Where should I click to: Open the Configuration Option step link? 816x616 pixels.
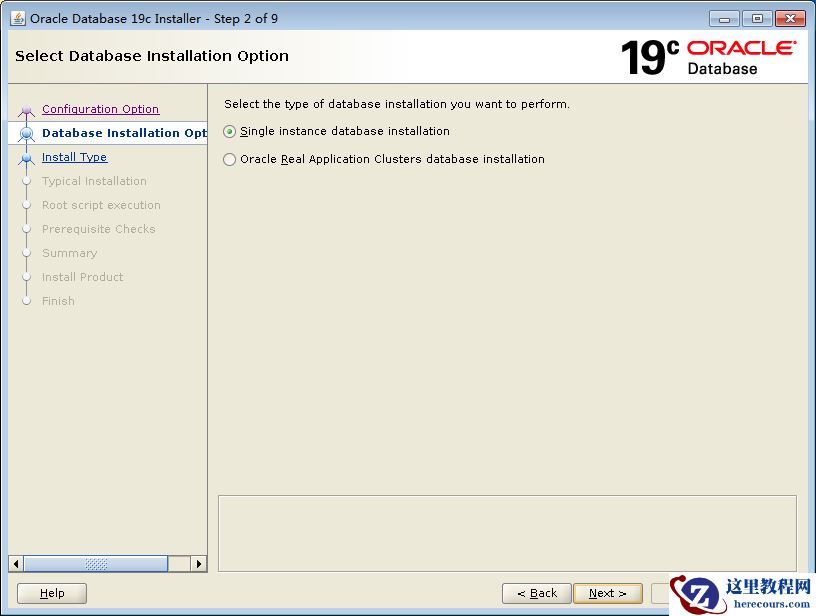point(100,109)
